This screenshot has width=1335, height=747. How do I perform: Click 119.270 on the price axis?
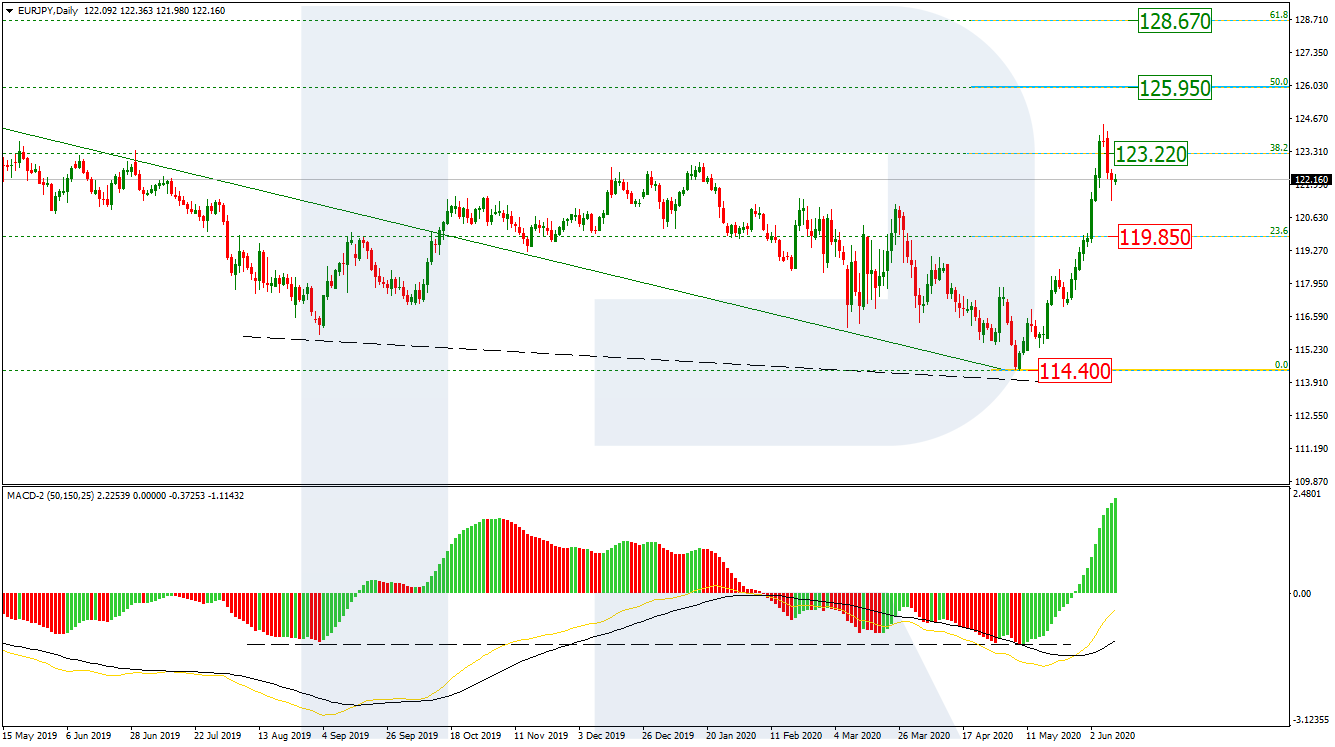click(1310, 251)
